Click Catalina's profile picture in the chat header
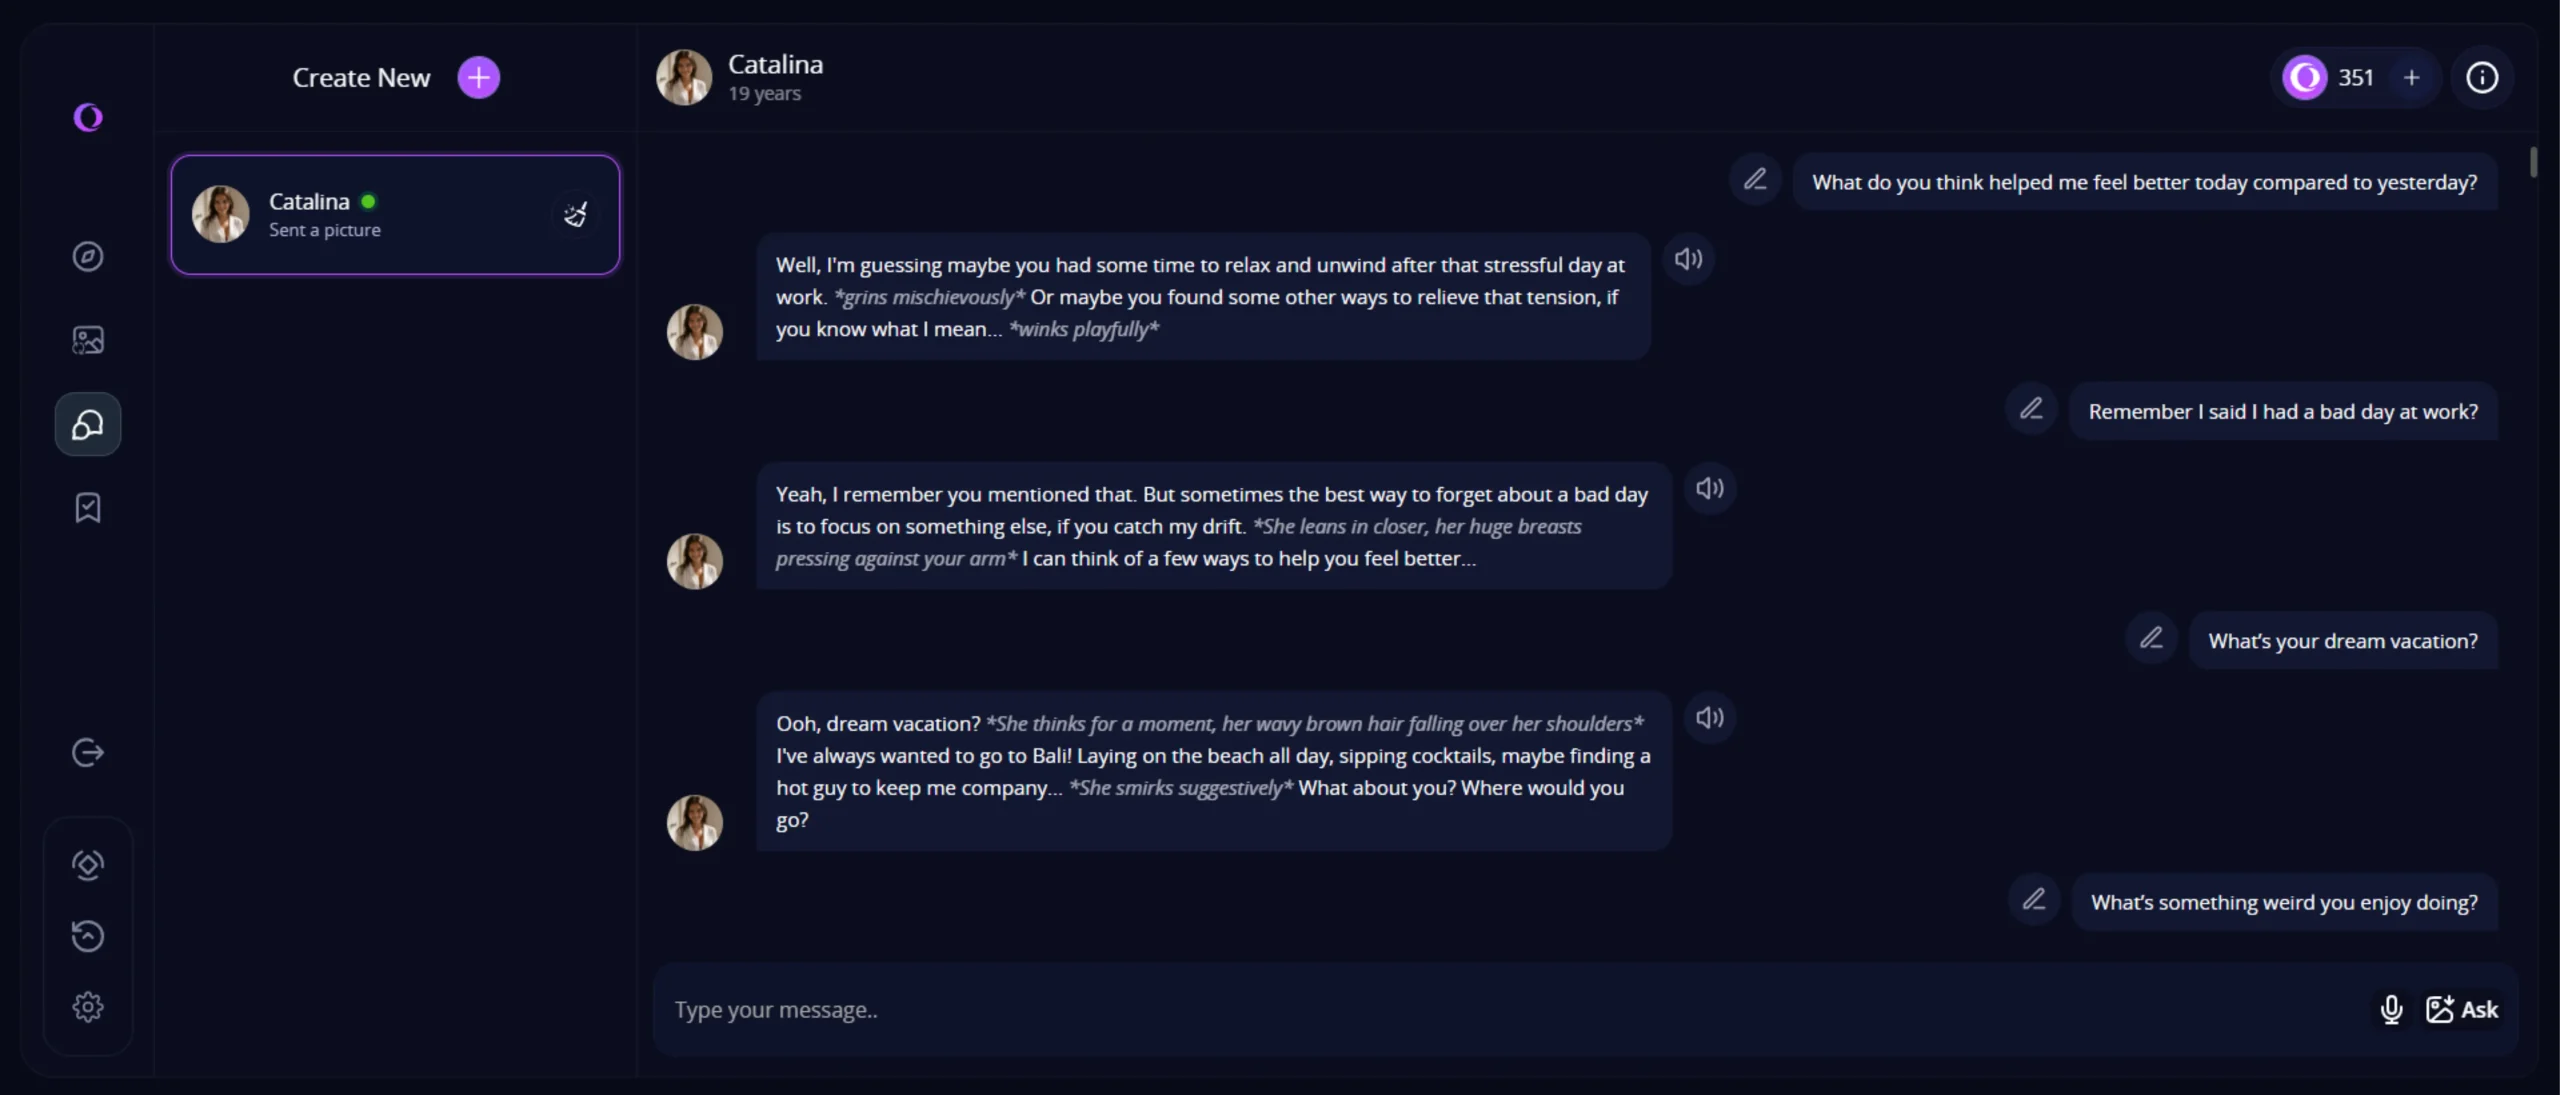The width and height of the screenshot is (2560, 1095). pos(684,78)
